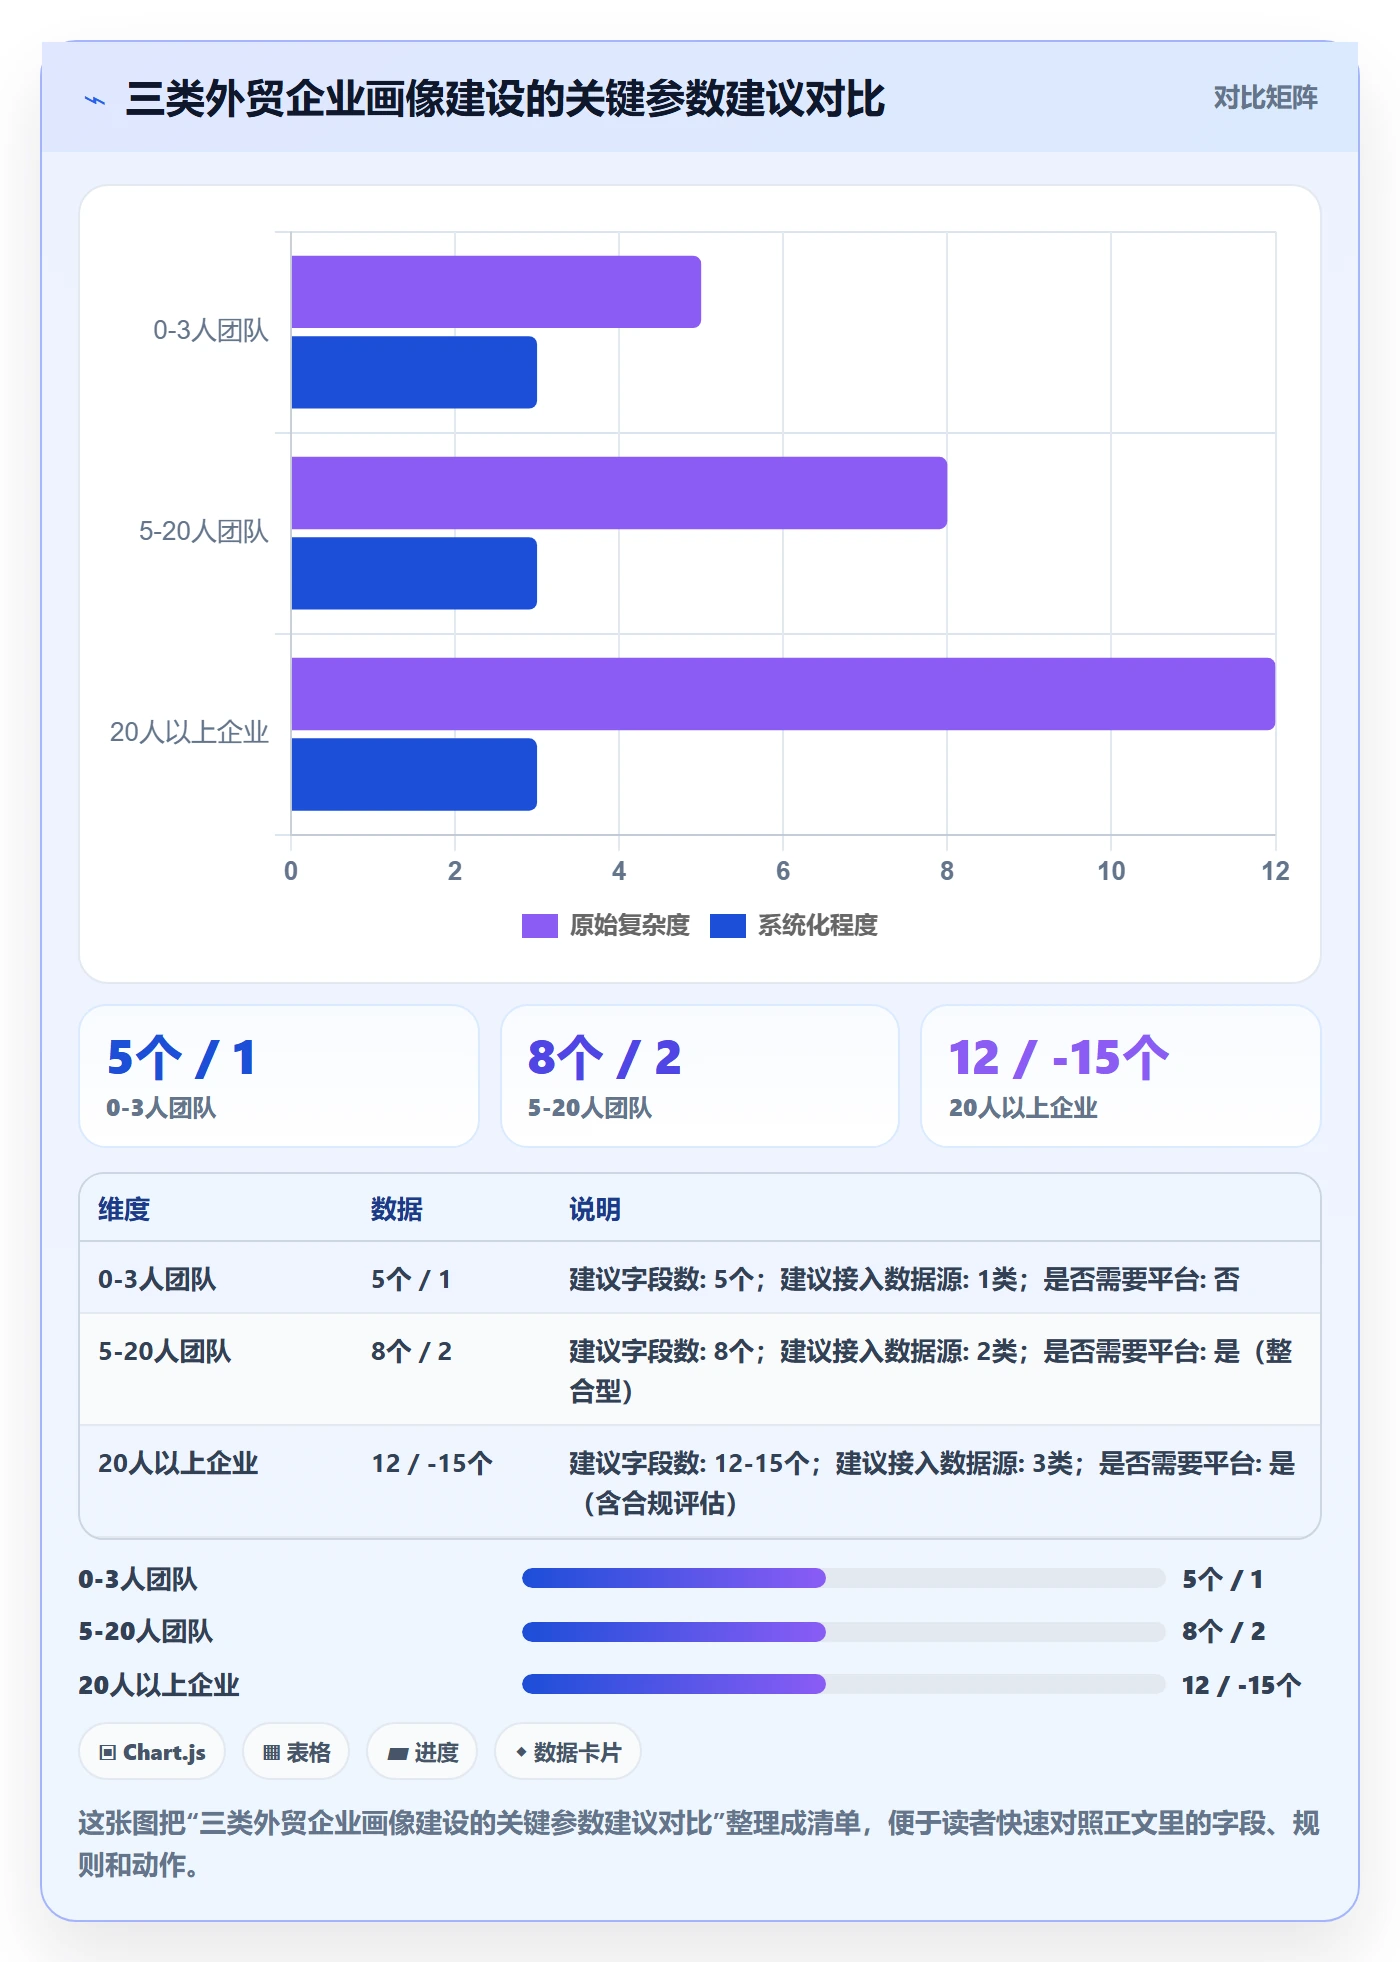Screen dimensions: 1400x1962
Task: Toggle the 系统化程度 legend swatch
Action: click(727, 926)
